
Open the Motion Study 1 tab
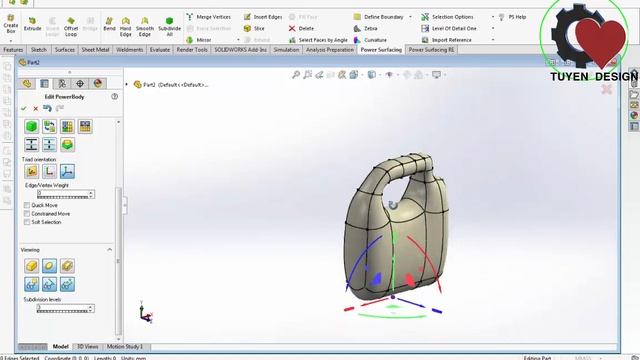click(125, 347)
